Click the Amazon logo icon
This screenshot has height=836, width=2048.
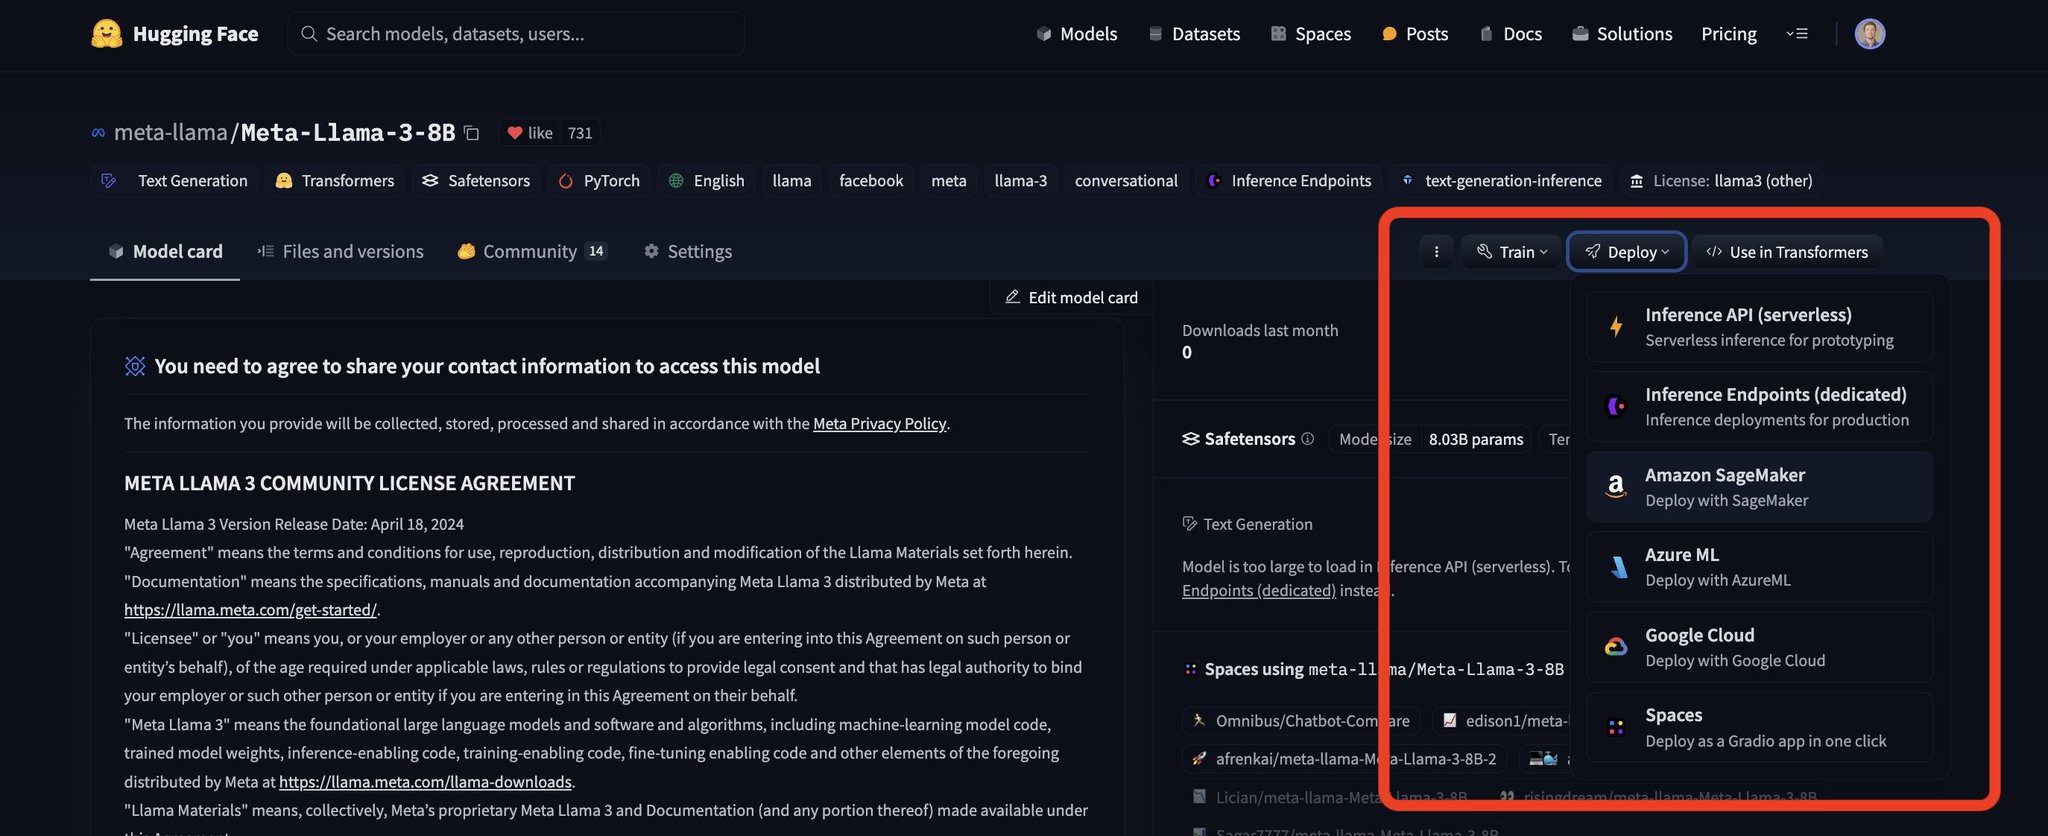click(1616, 486)
